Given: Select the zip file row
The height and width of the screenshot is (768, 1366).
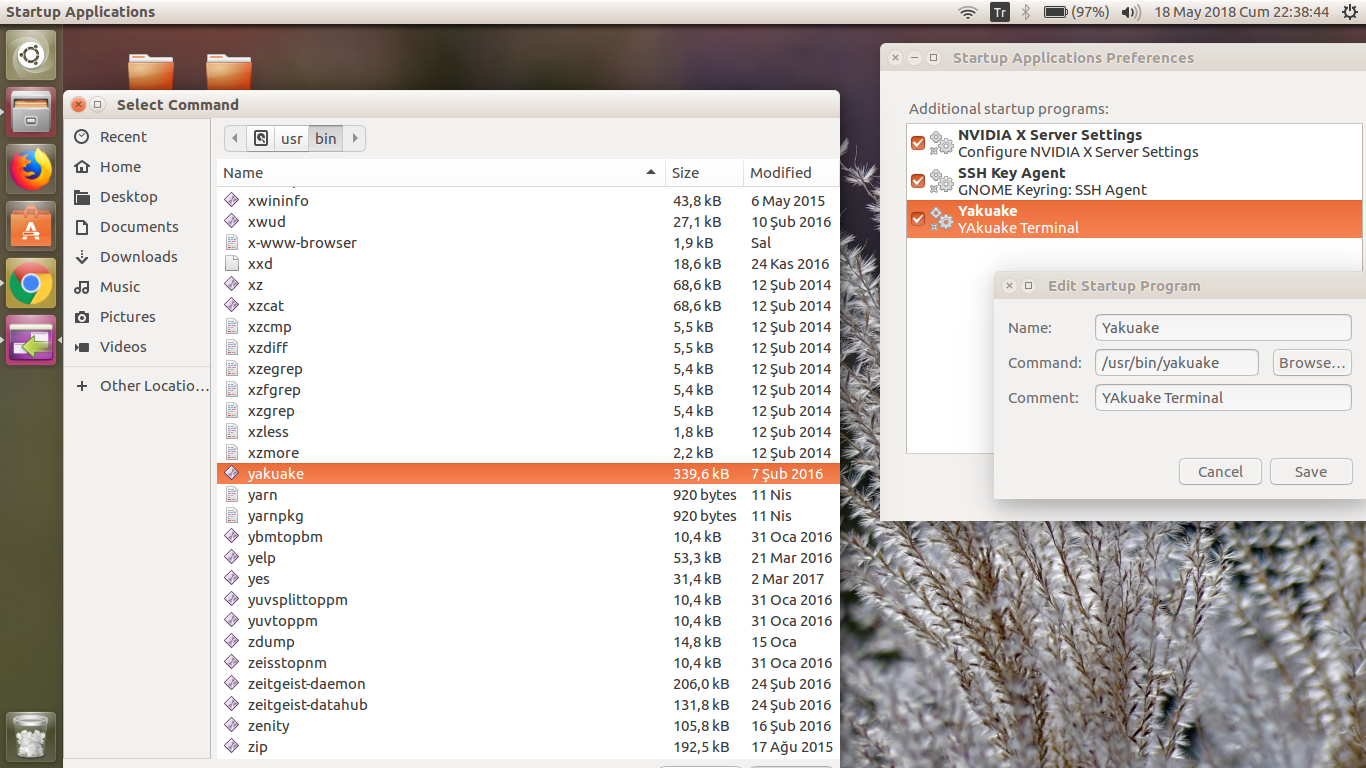Looking at the screenshot, I should [x=527, y=747].
